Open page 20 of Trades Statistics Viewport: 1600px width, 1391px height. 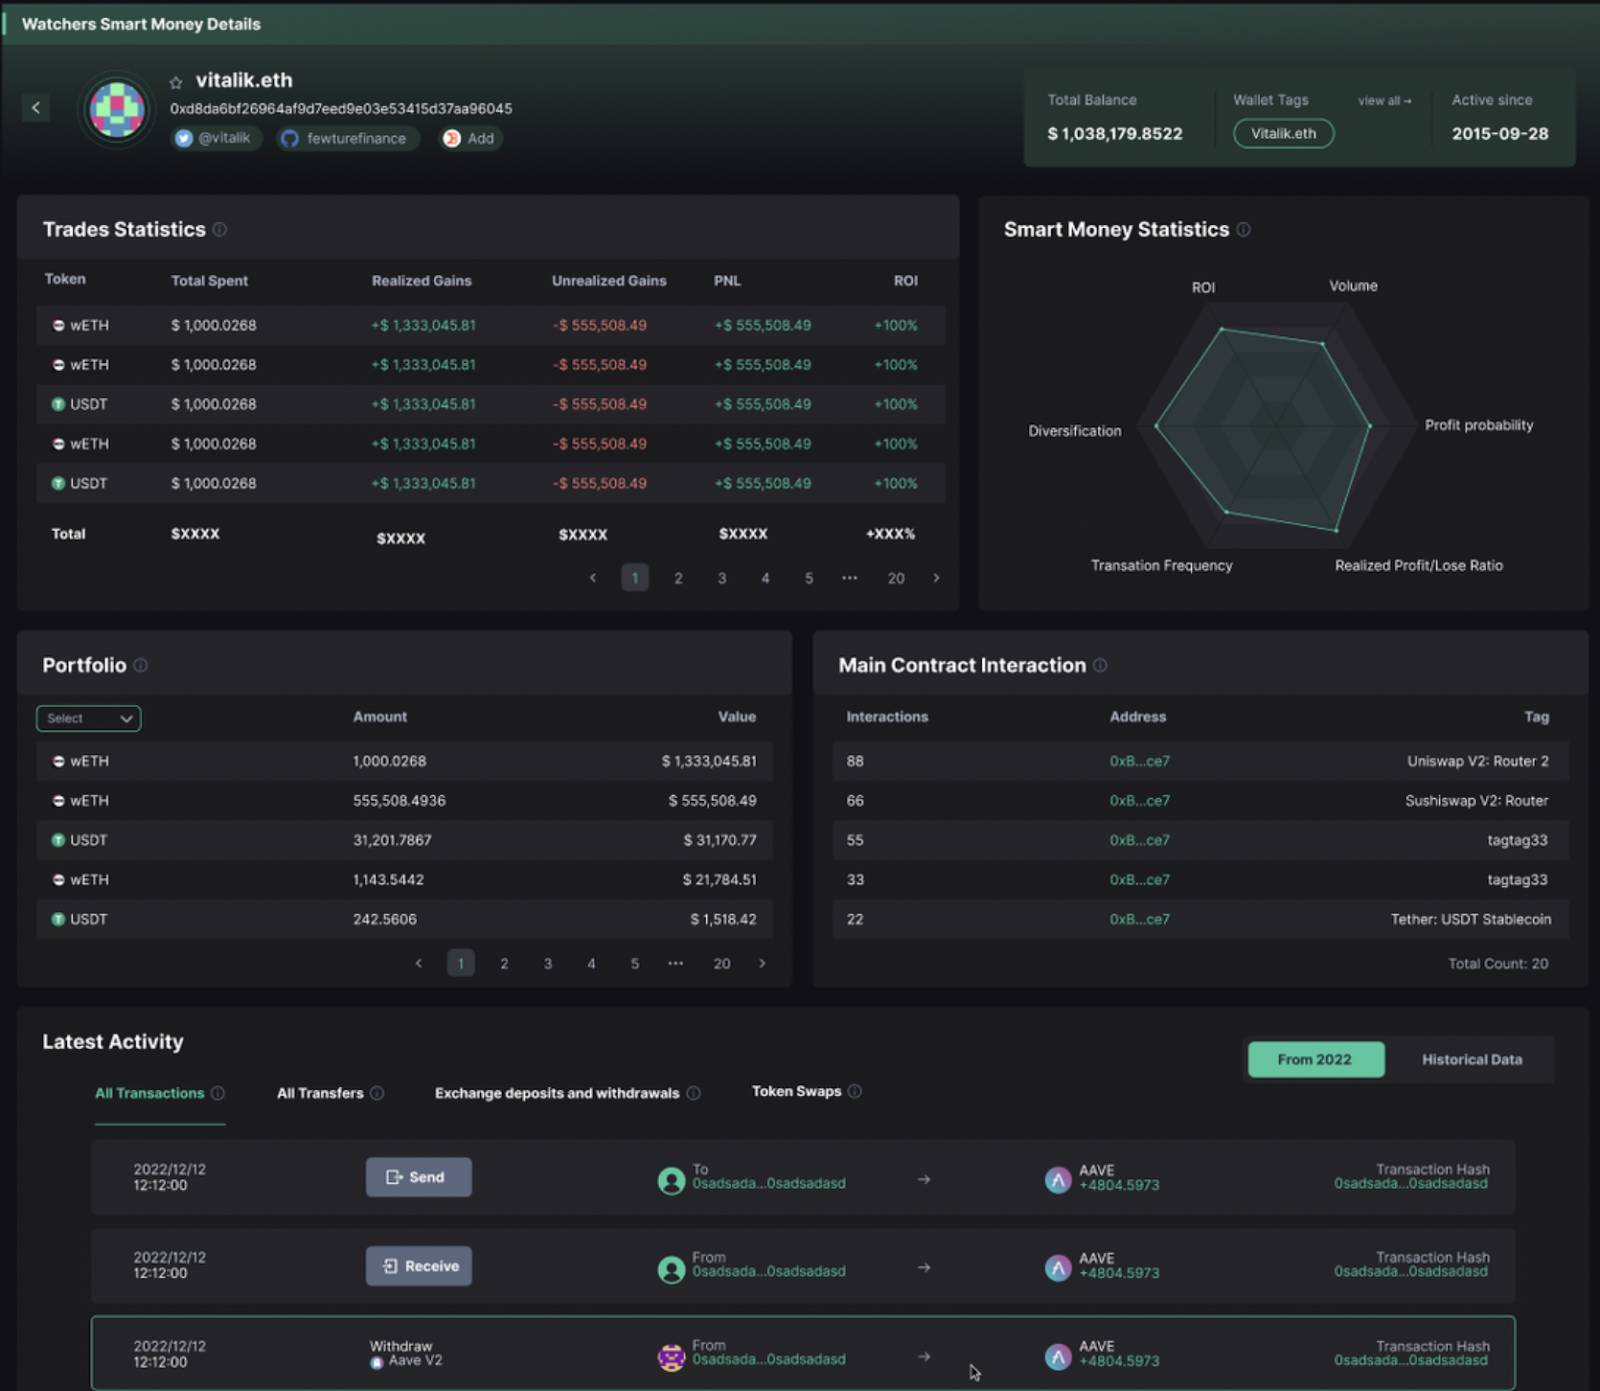pyautogui.click(x=896, y=578)
